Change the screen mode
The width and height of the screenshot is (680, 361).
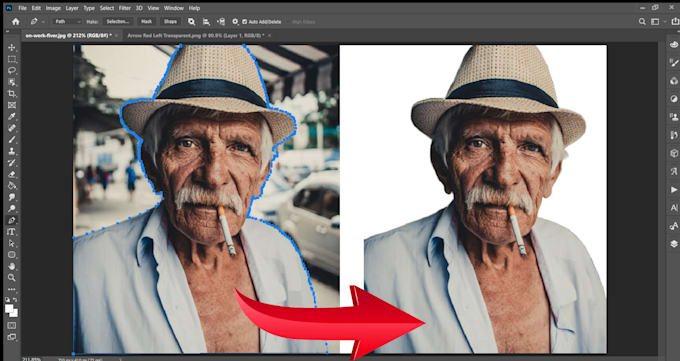tap(12, 337)
